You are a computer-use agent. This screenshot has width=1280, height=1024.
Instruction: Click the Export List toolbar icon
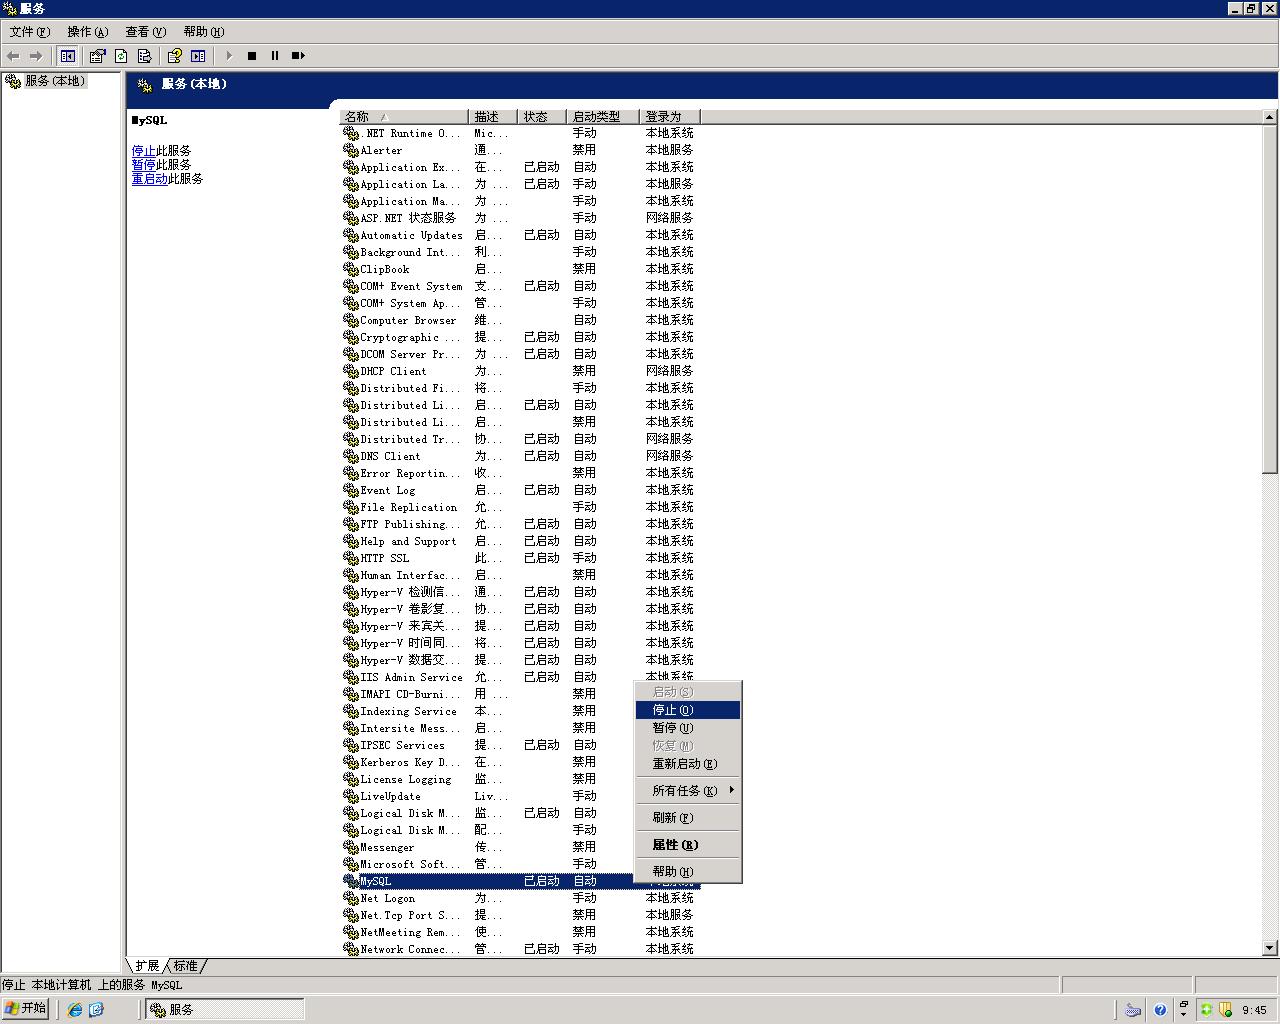click(144, 56)
